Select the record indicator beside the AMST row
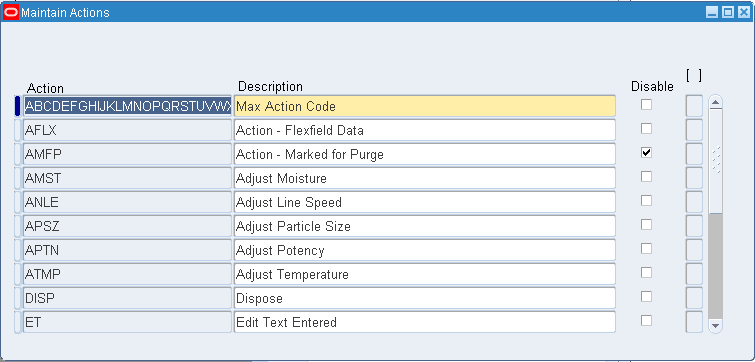Image resolution: width=755 pixels, height=362 pixels. click(x=18, y=178)
